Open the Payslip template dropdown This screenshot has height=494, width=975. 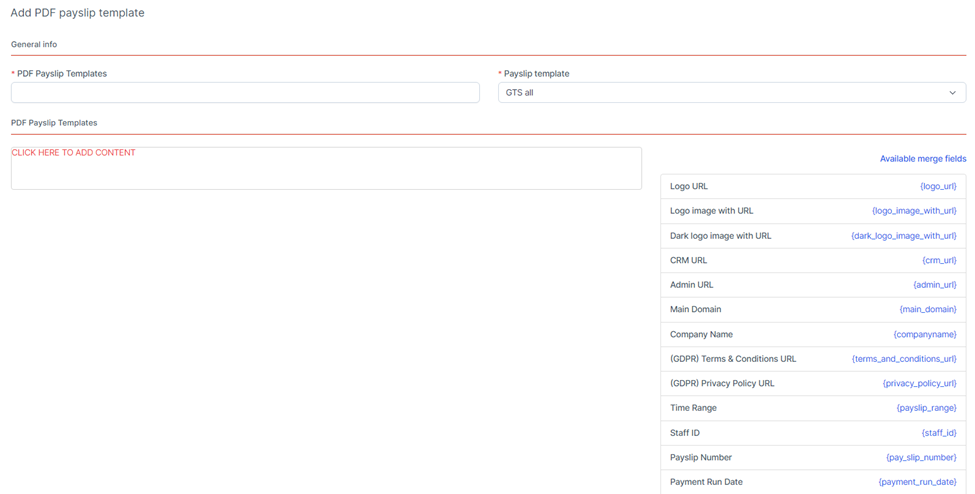tap(731, 93)
